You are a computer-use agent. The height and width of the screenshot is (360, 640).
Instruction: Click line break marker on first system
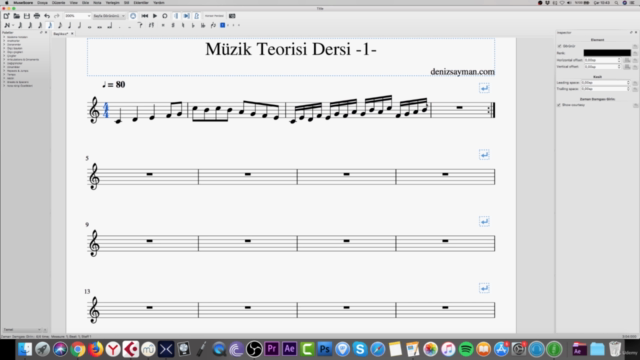coord(484,88)
